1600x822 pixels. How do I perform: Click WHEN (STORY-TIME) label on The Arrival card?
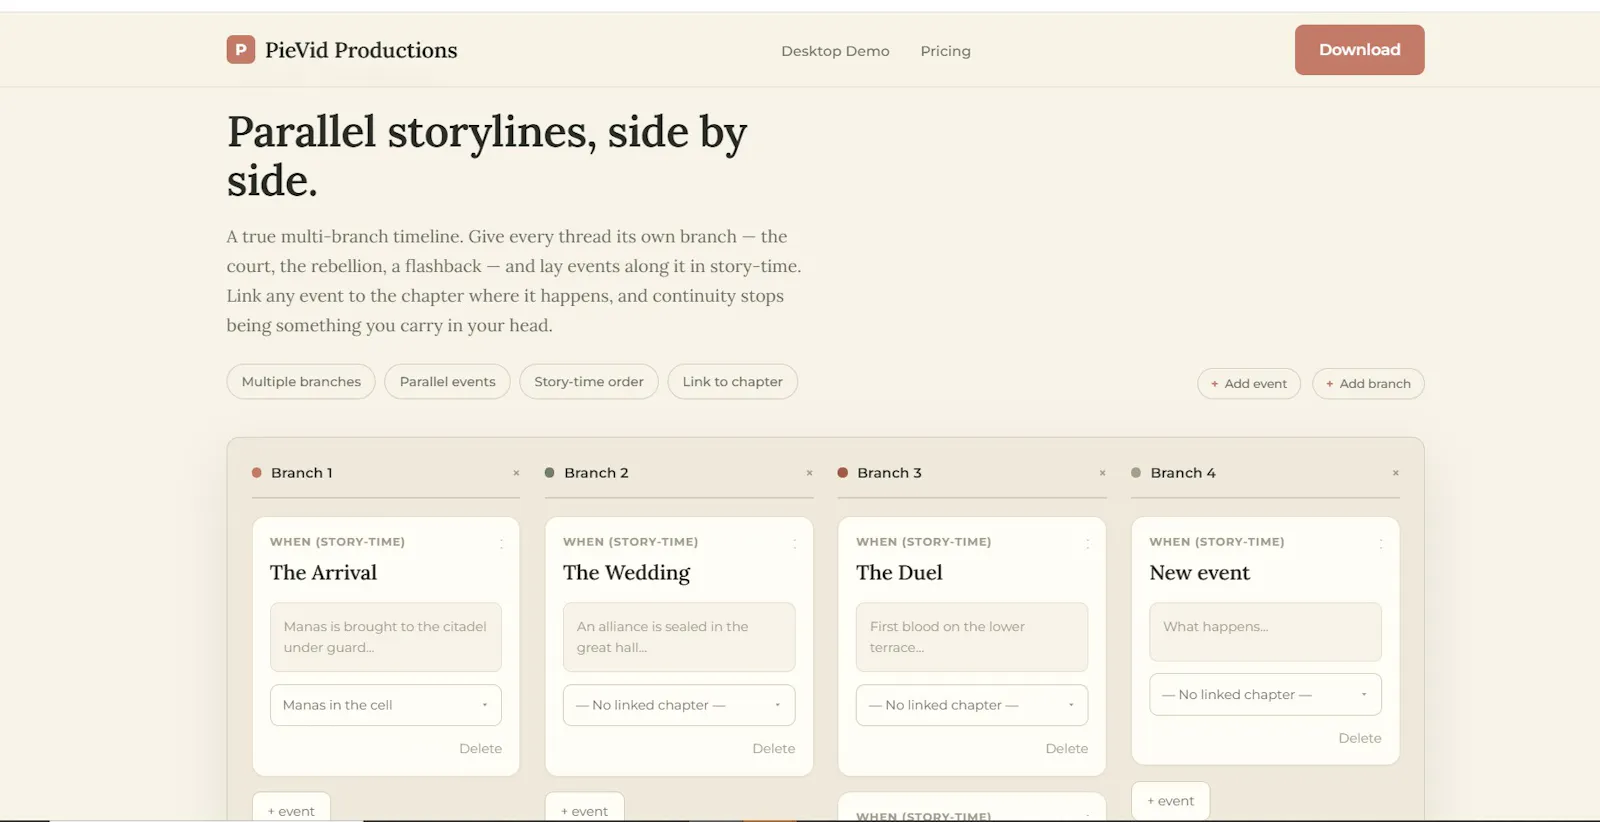coord(337,542)
